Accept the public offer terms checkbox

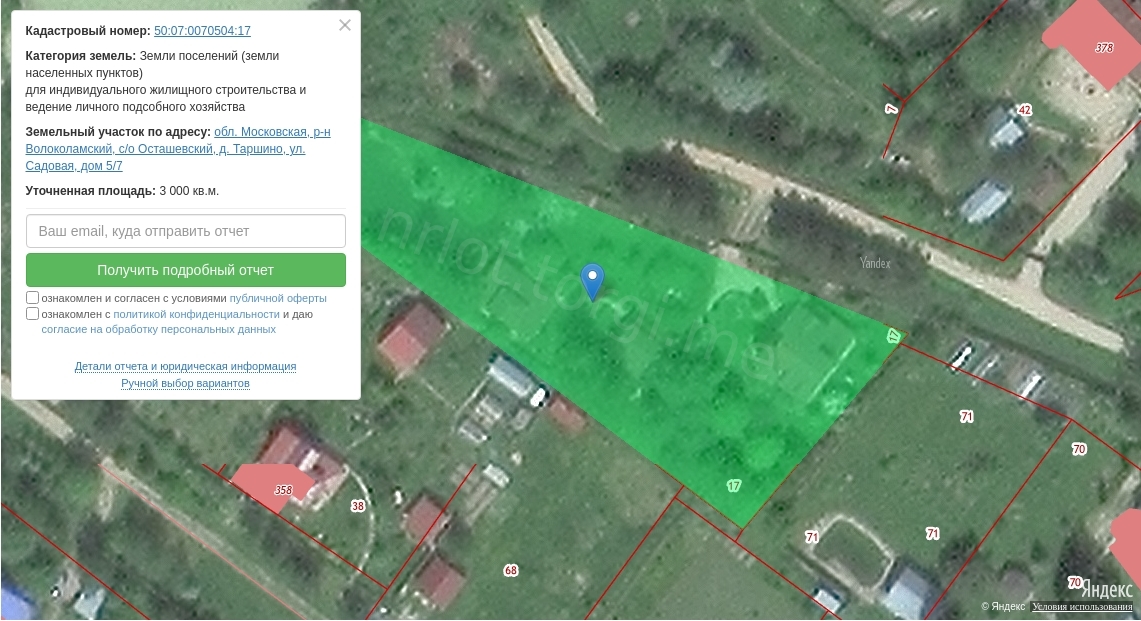pyautogui.click(x=32, y=298)
